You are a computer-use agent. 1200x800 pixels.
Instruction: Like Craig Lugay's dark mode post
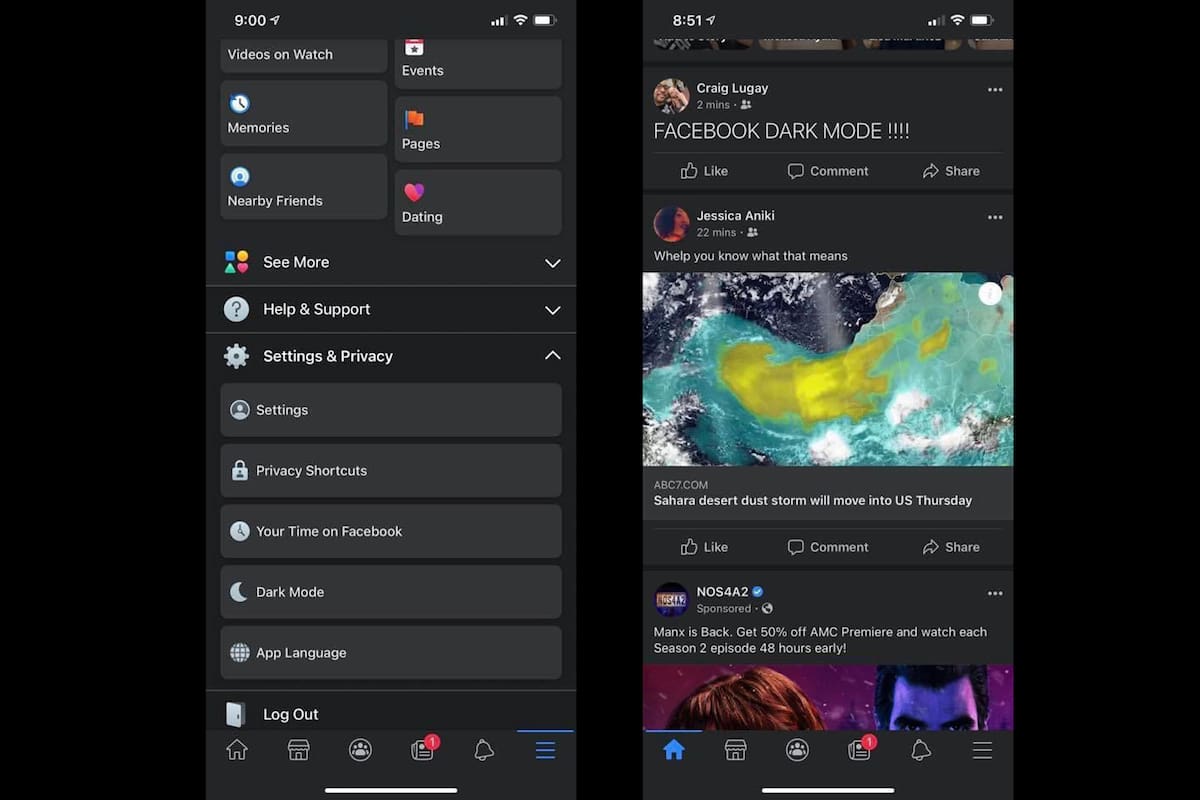(x=703, y=171)
